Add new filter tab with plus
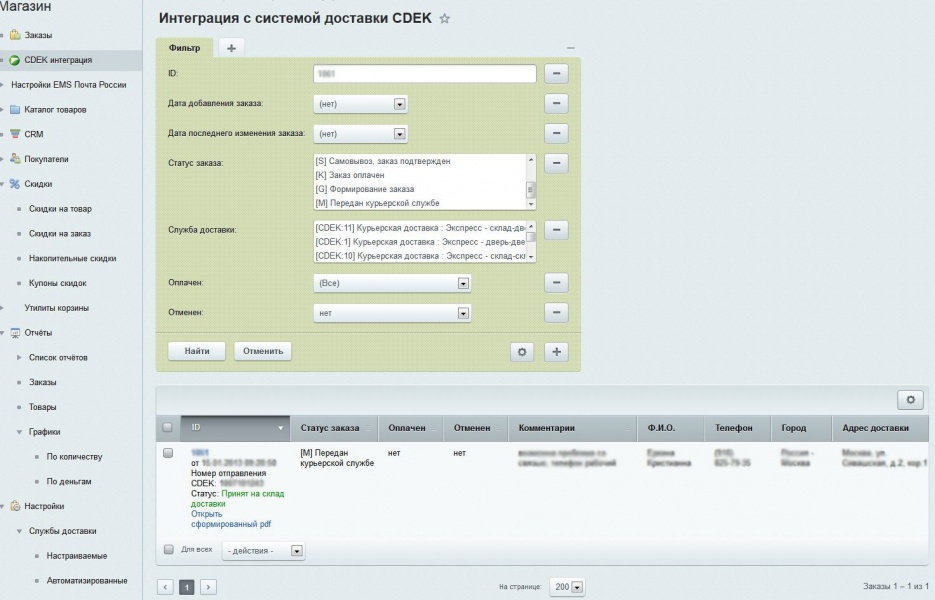 point(231,48)
